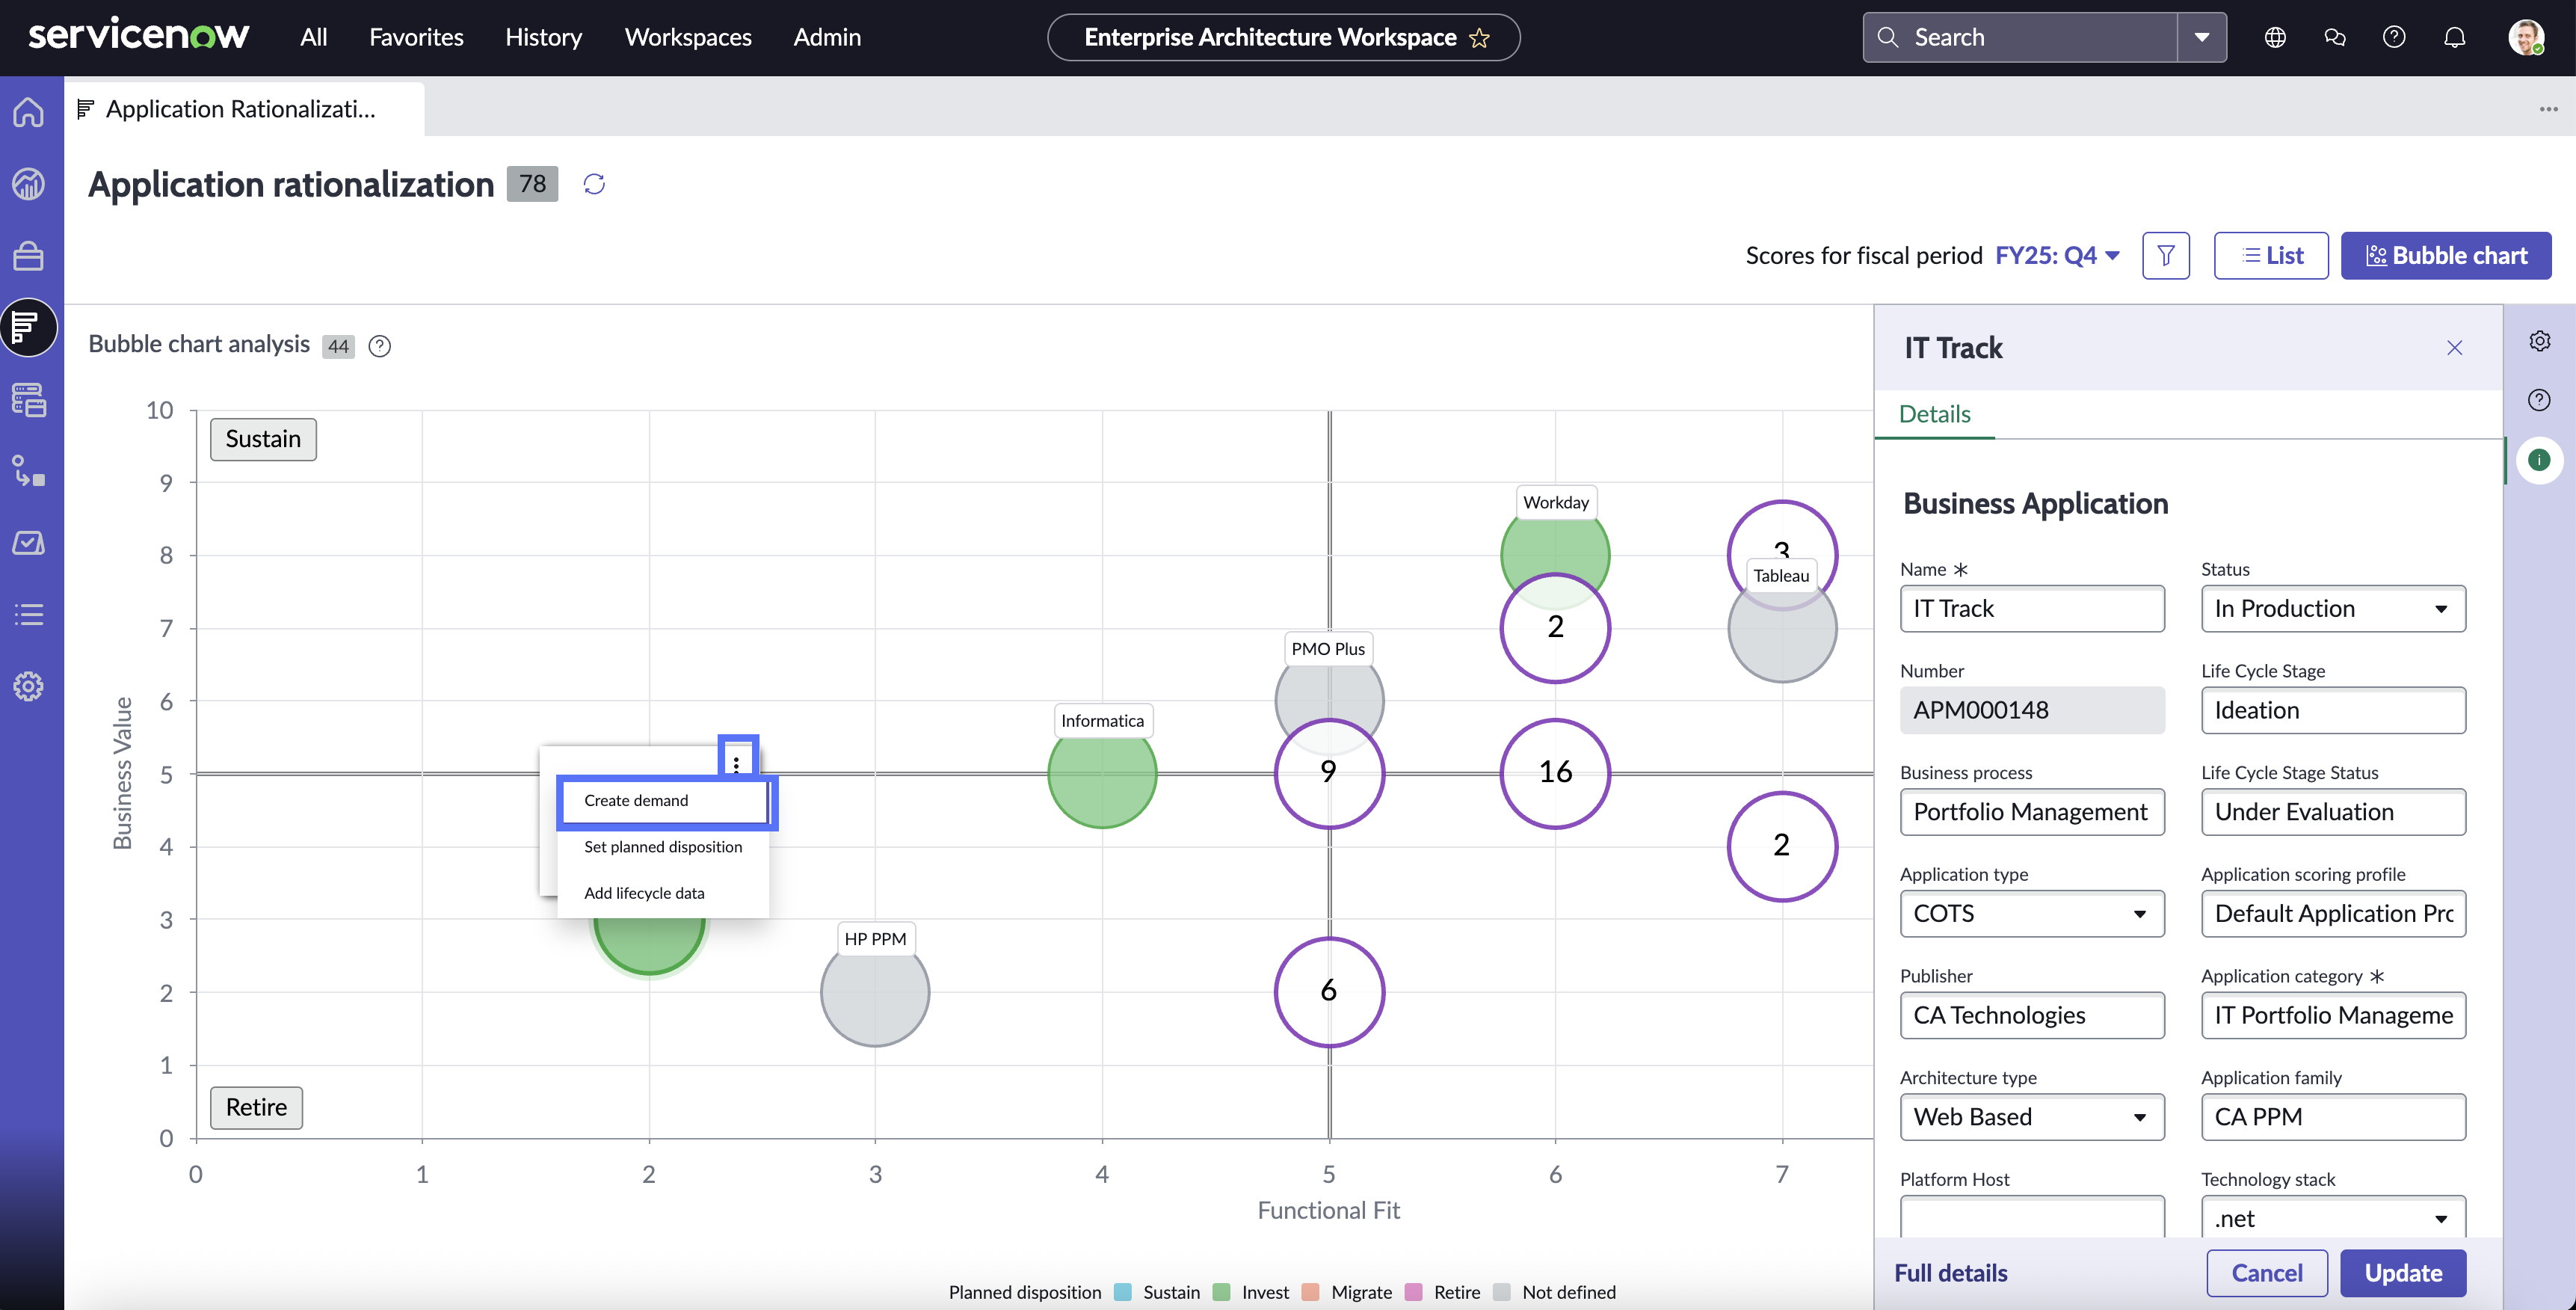Click the Enterprise Architecture Workspace pill

click(1283, 37)
